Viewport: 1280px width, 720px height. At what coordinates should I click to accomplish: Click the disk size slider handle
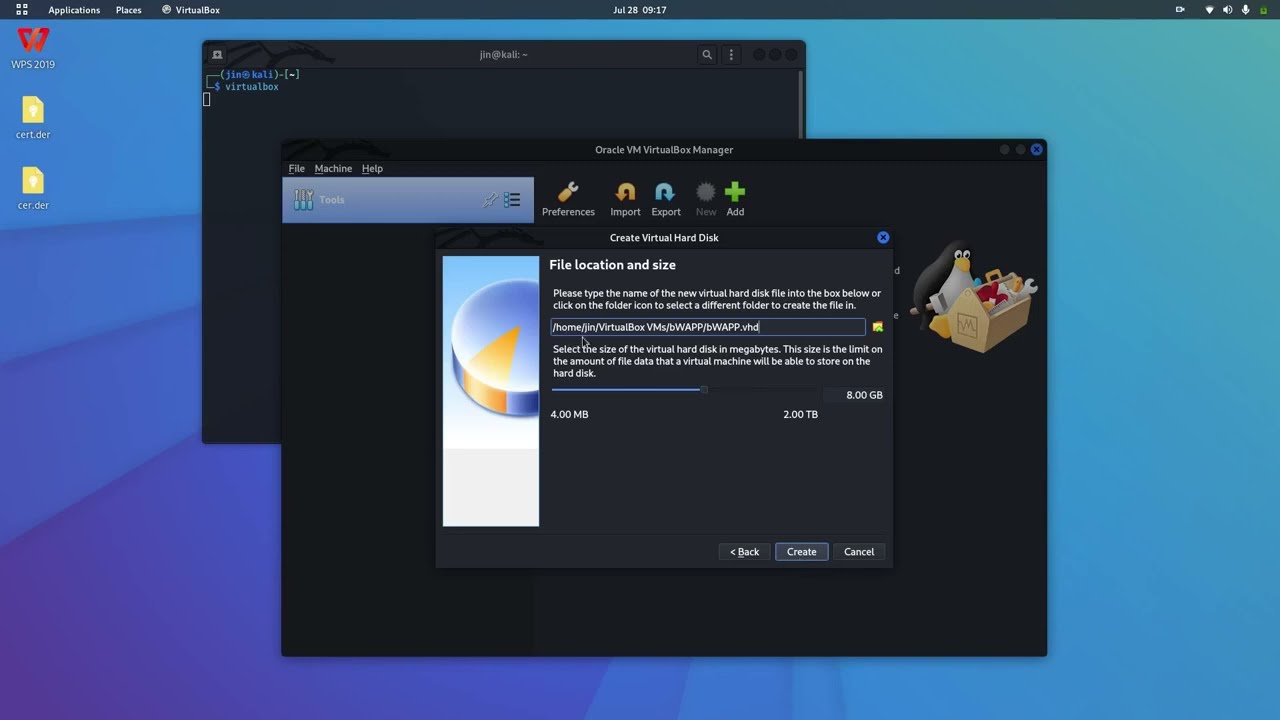coord(704,390)
